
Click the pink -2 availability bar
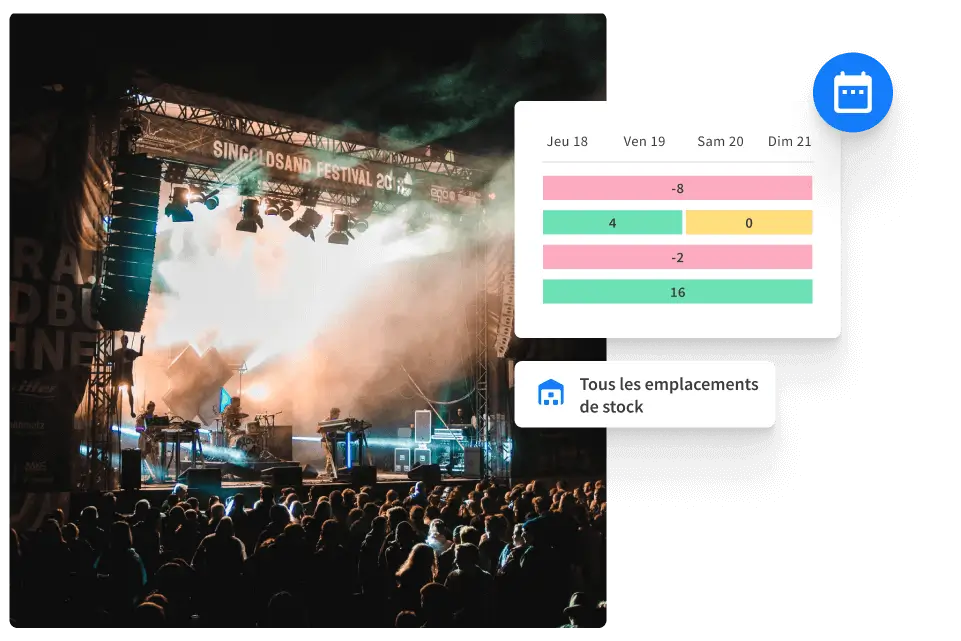[677, 257]
